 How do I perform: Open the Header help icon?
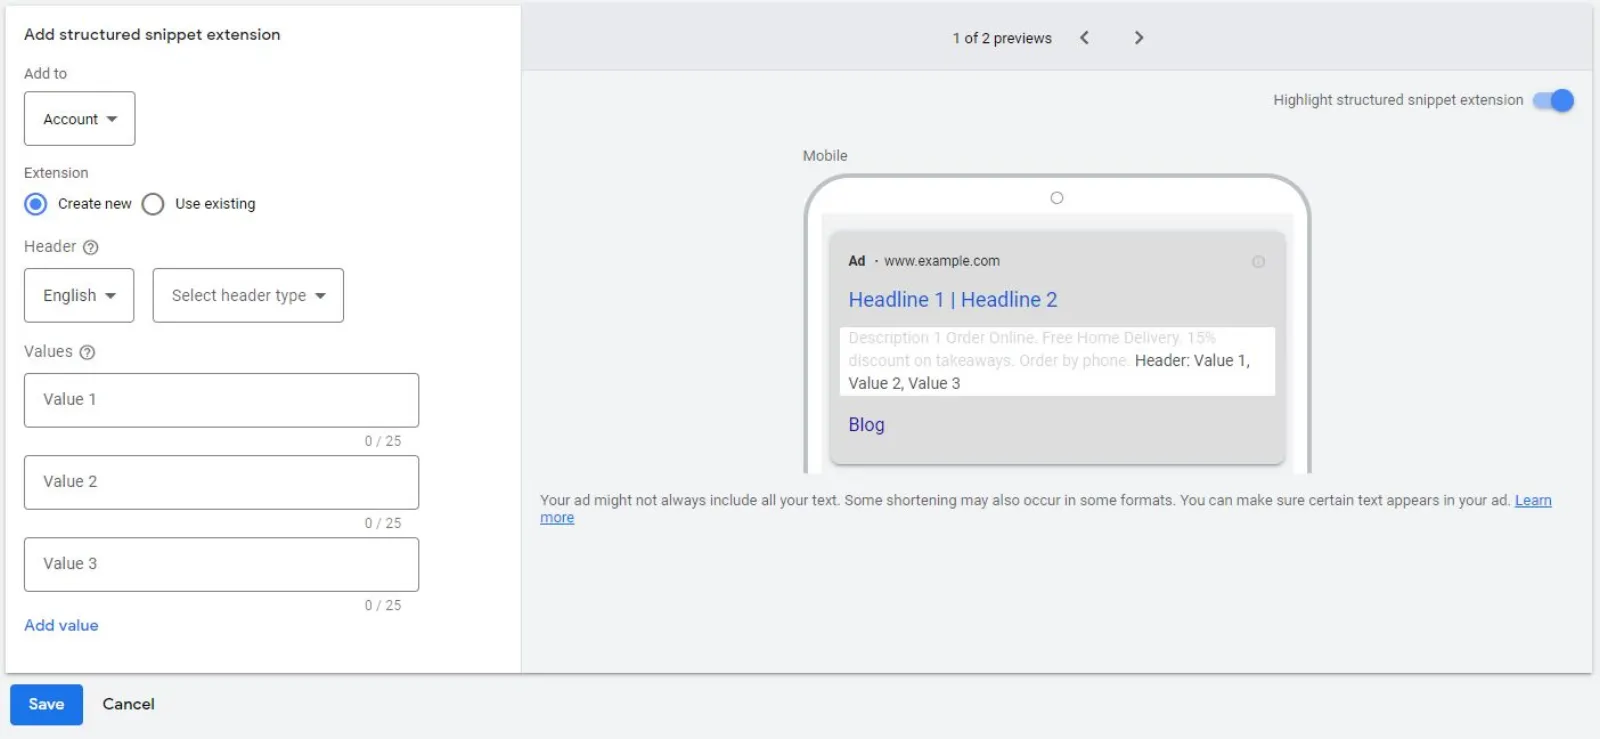pyautogui.click(x=90, y=247)
